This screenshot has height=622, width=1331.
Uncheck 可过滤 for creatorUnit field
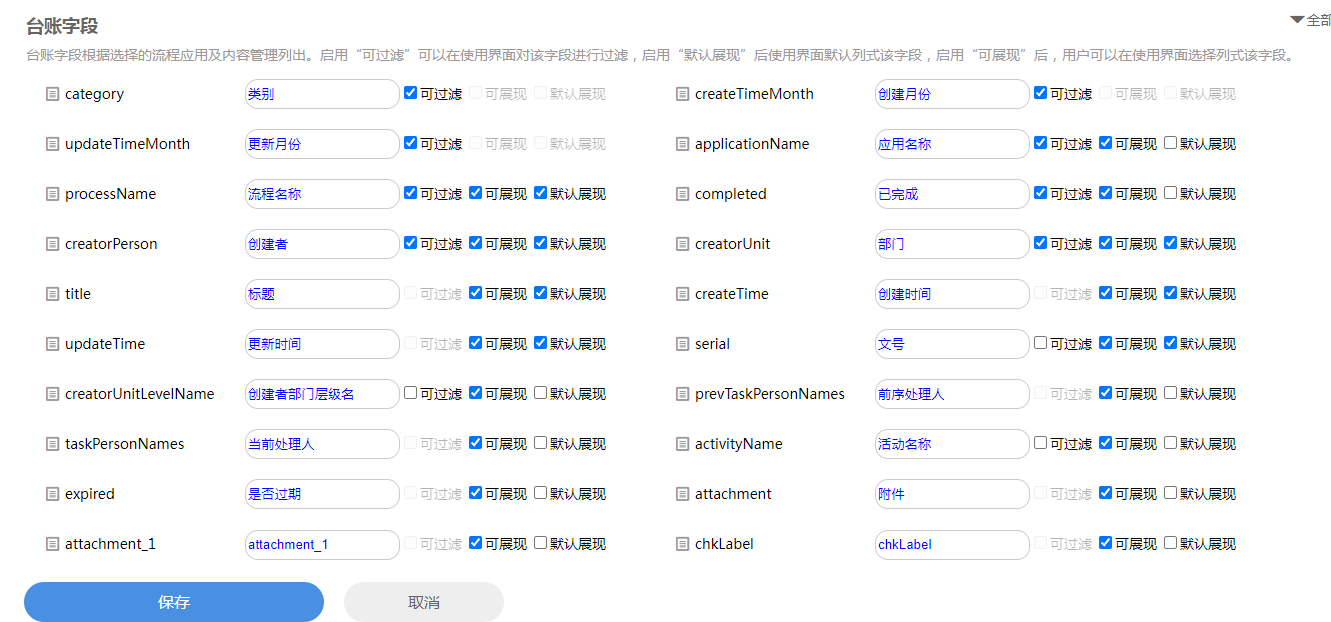1041,243
